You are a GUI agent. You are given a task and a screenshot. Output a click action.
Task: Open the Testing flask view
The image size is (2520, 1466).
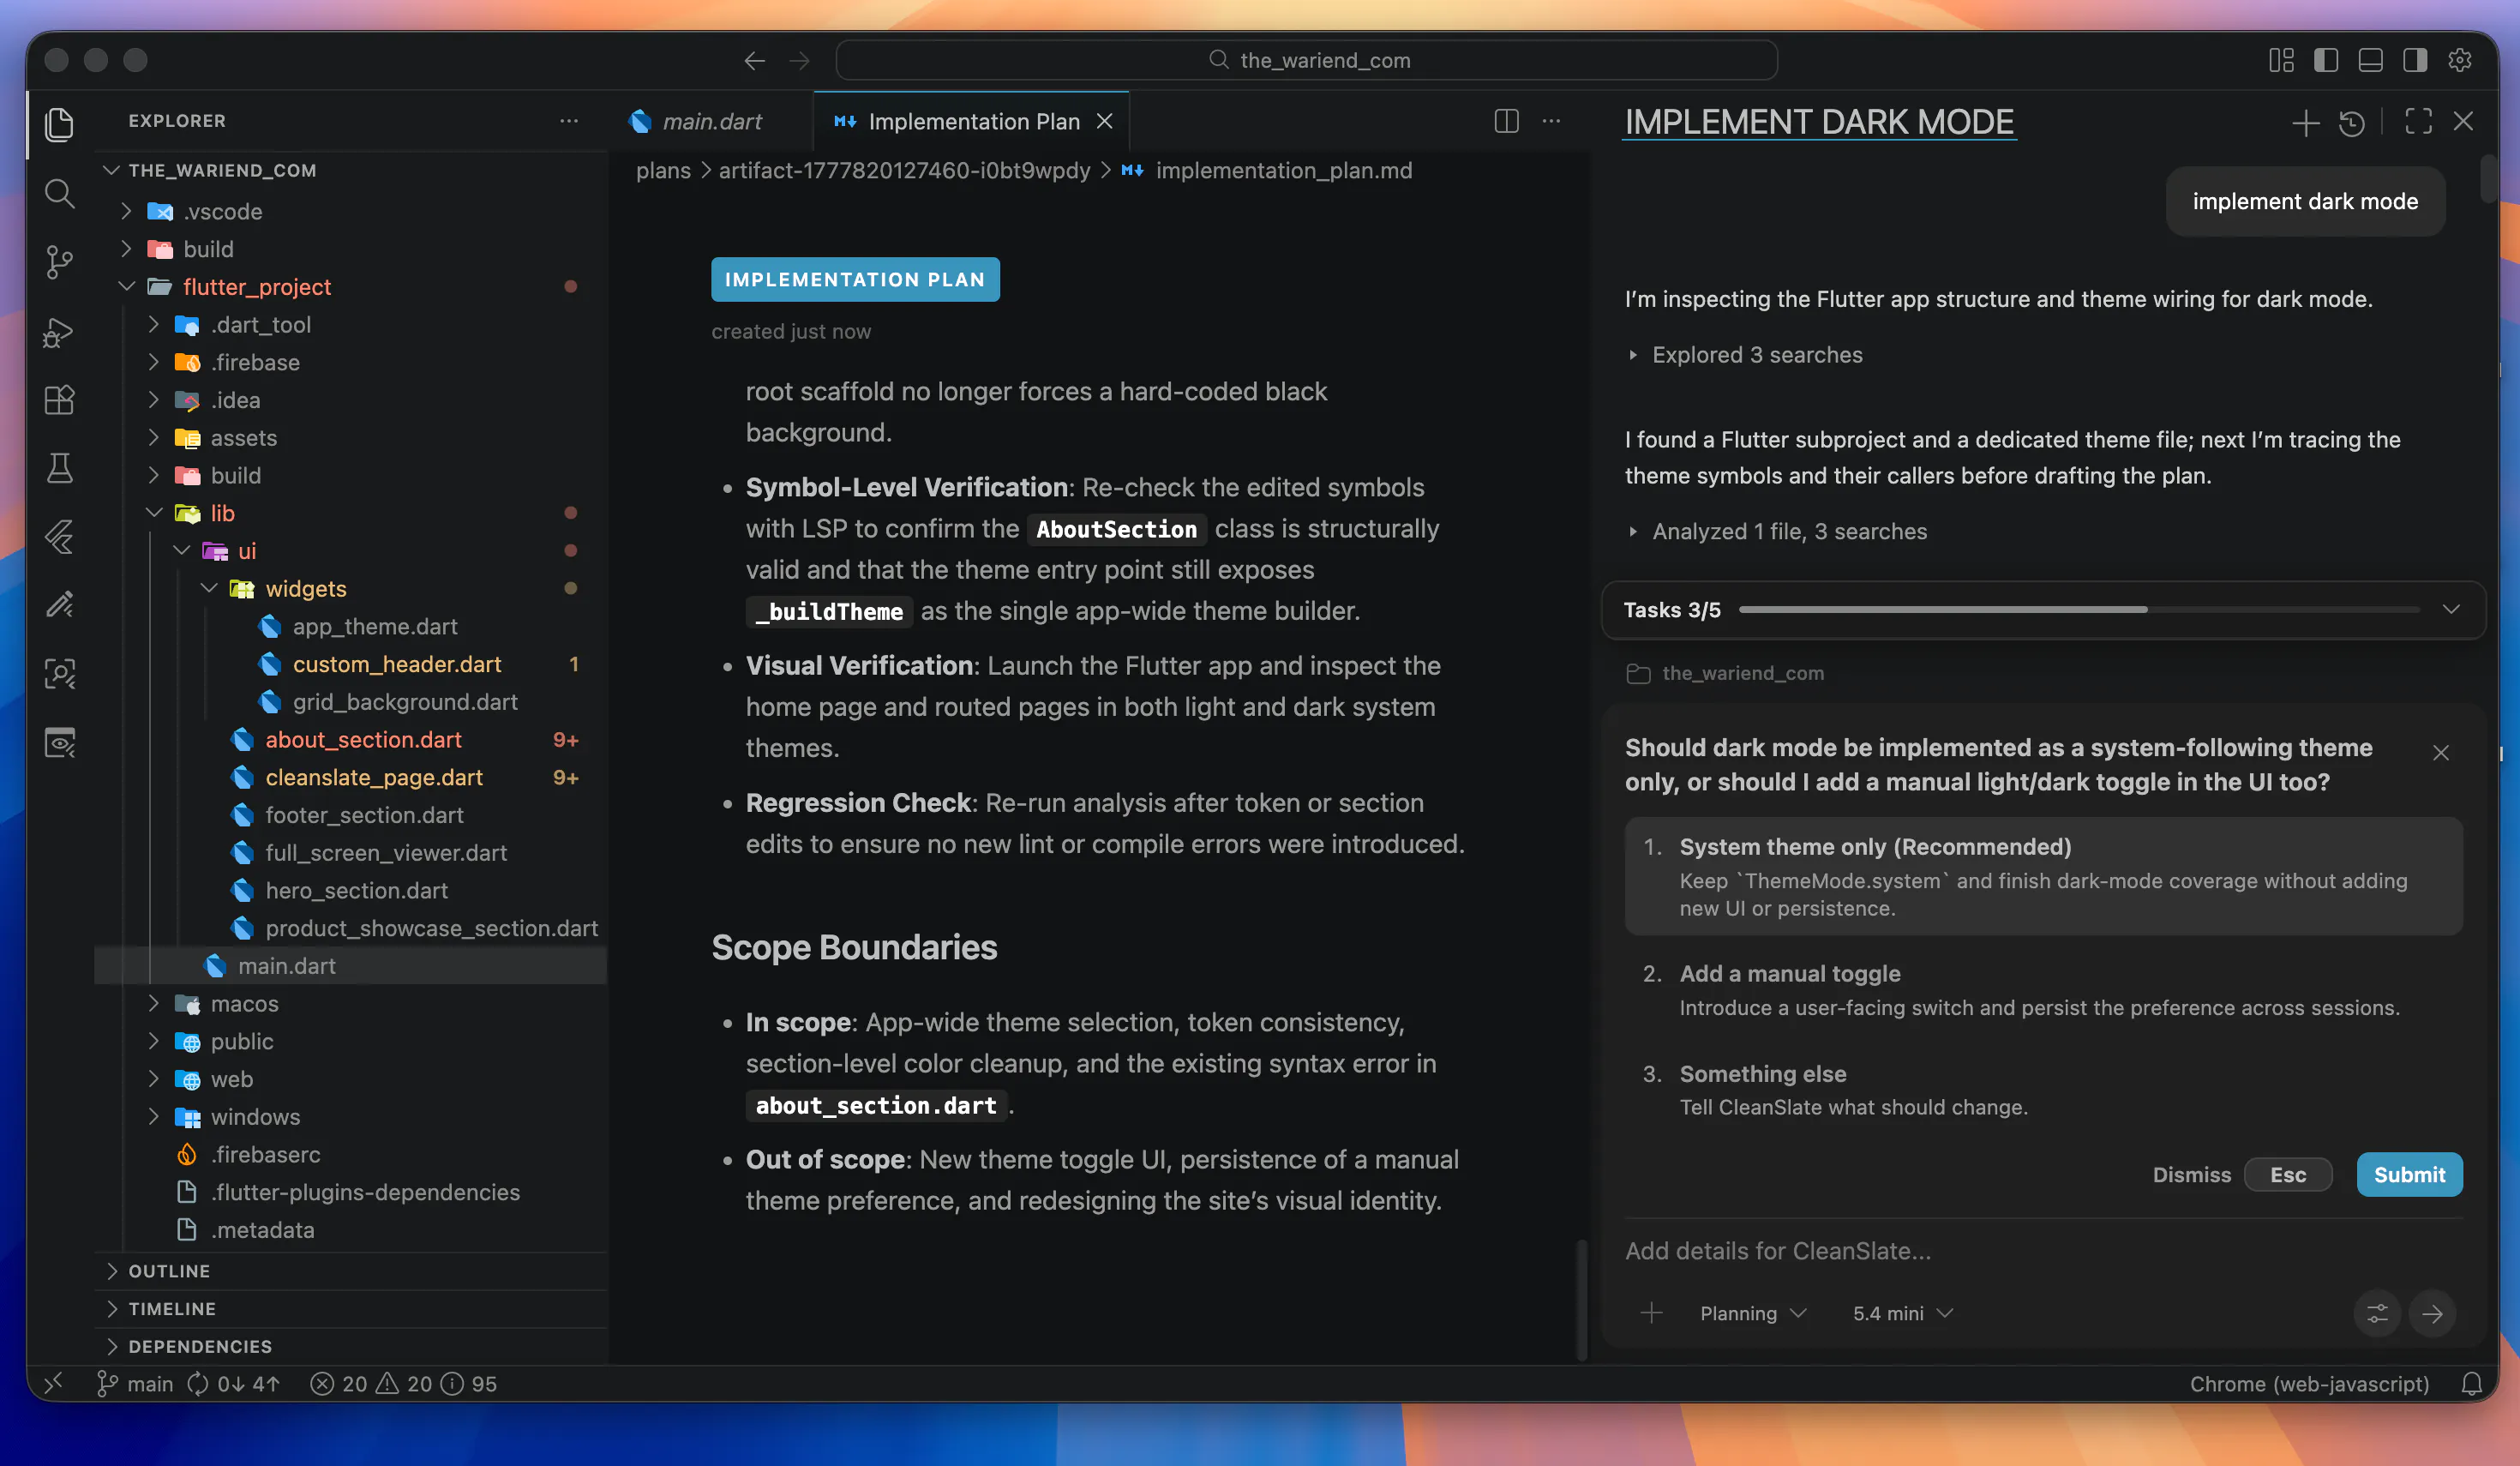coord(60,468)
